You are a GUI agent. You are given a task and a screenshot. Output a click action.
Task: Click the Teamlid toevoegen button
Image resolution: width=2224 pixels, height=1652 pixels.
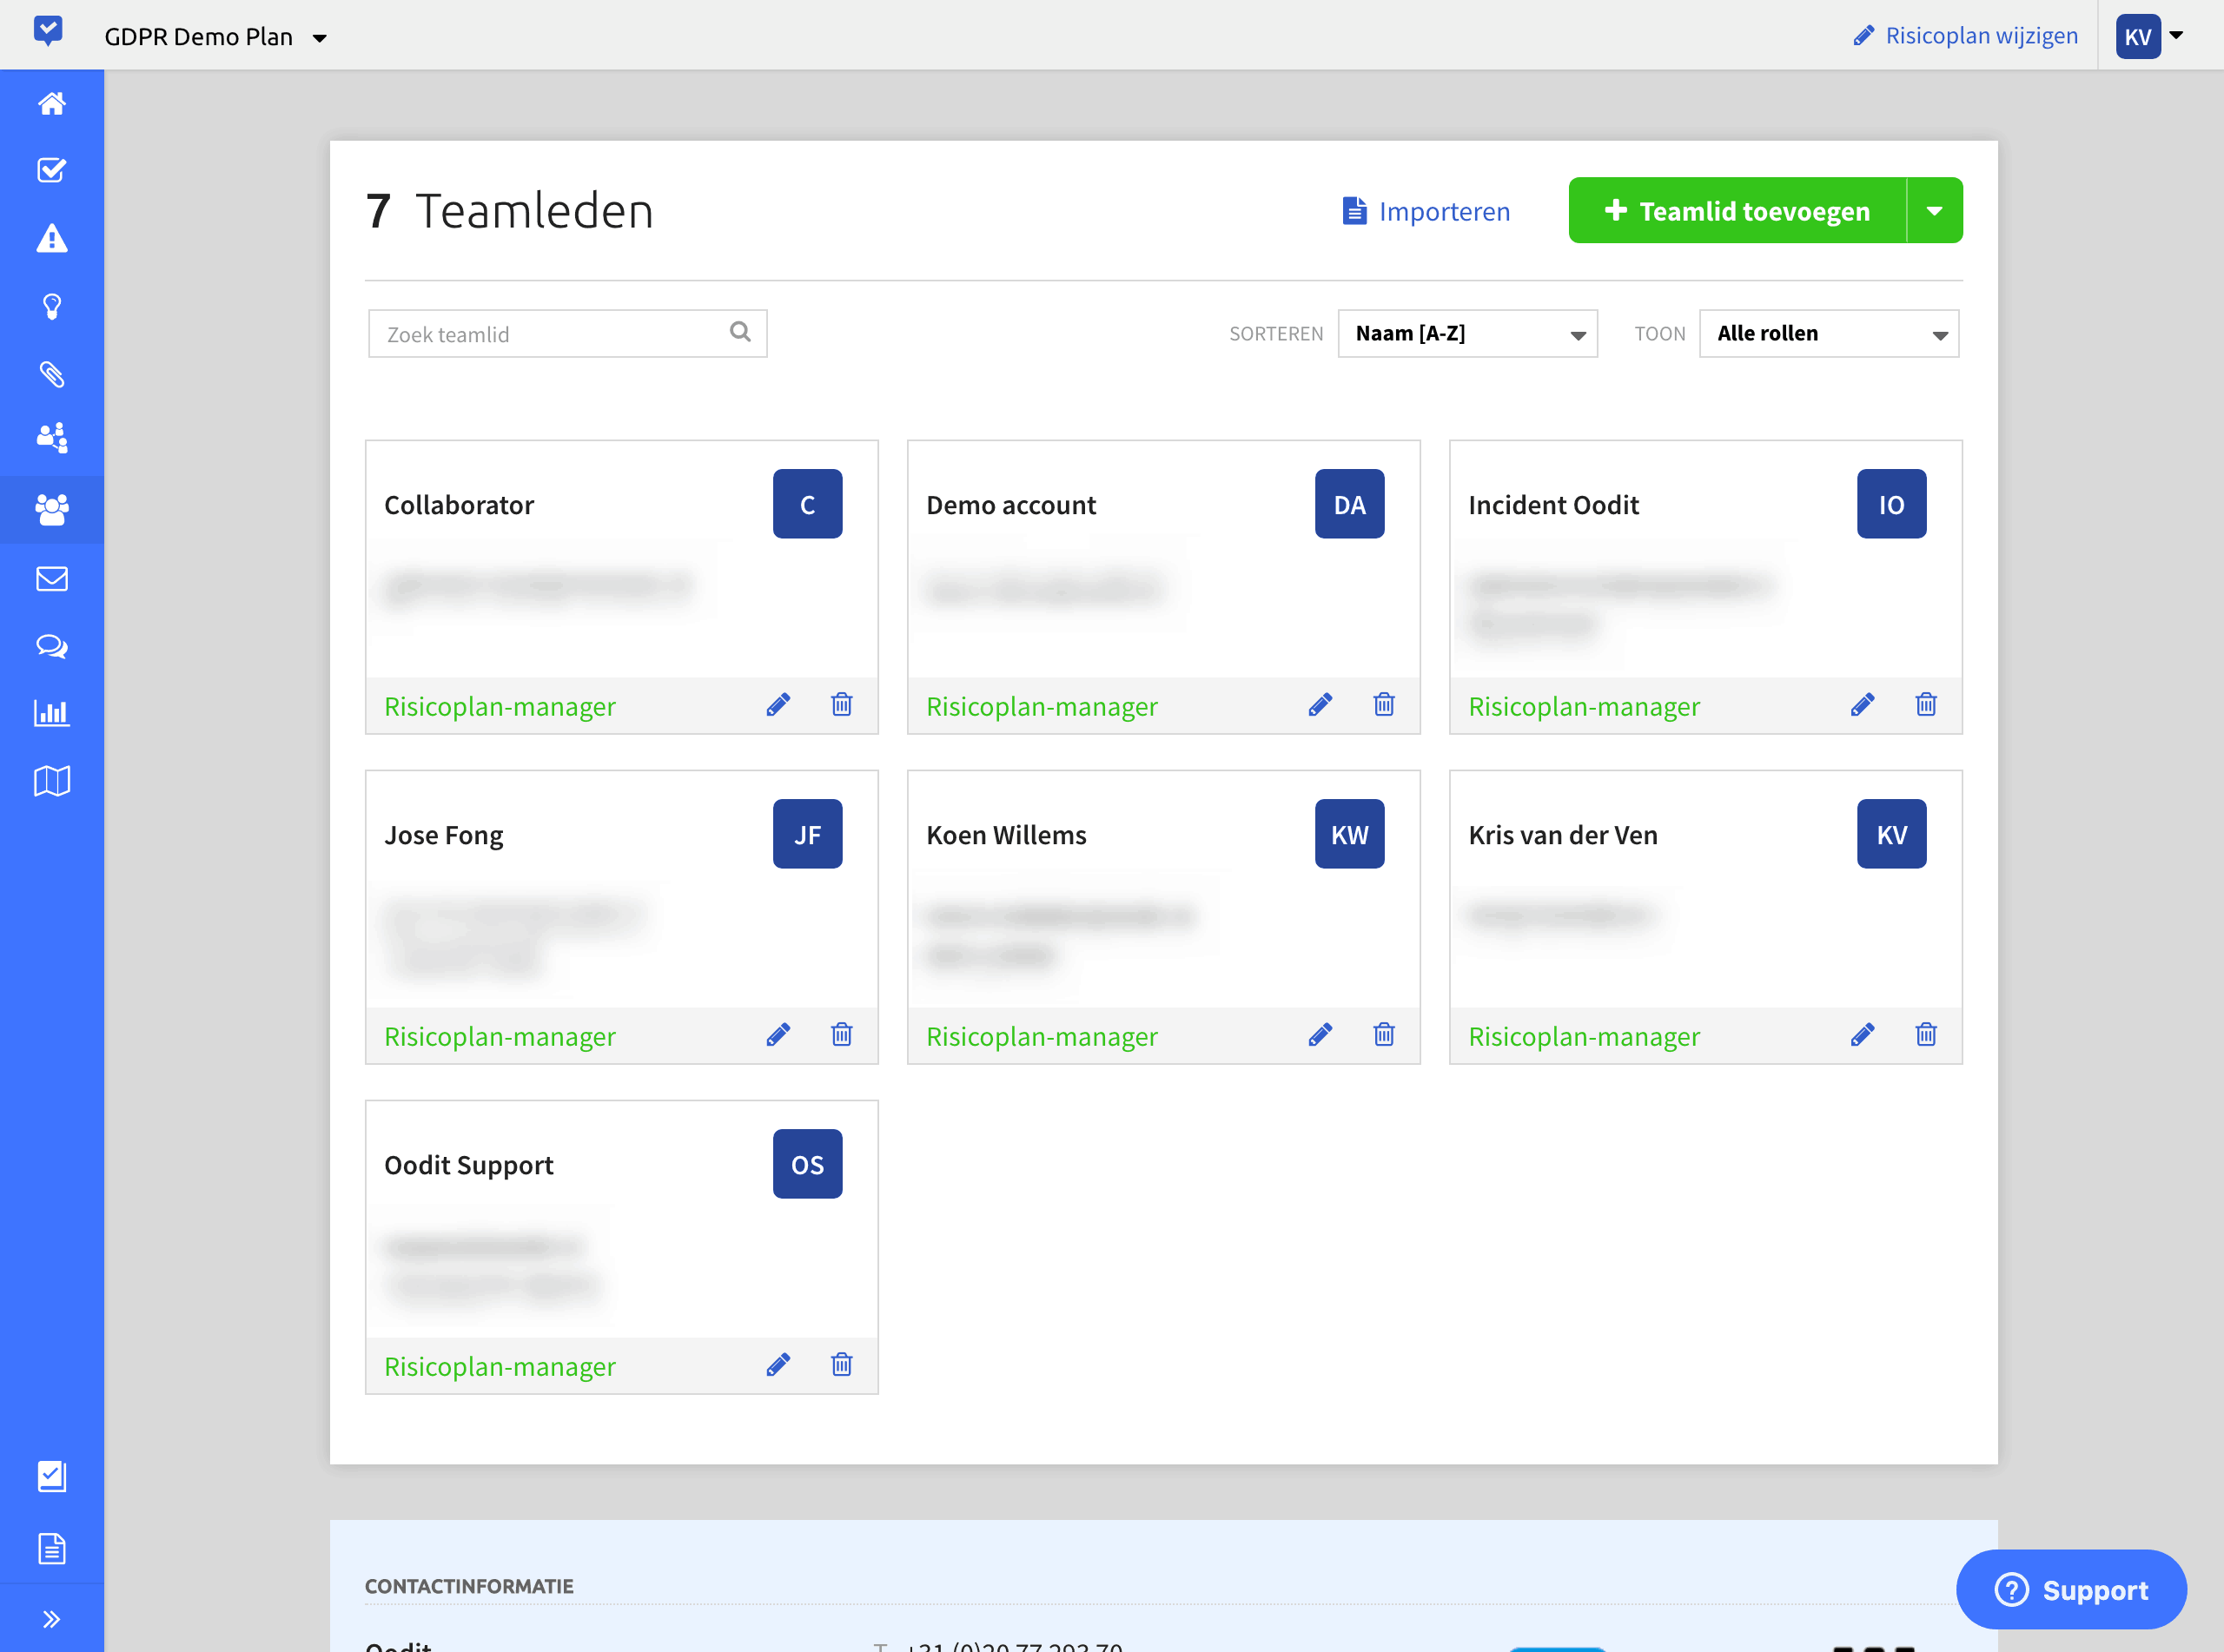pyautogui.click(x=1738, y=211)
